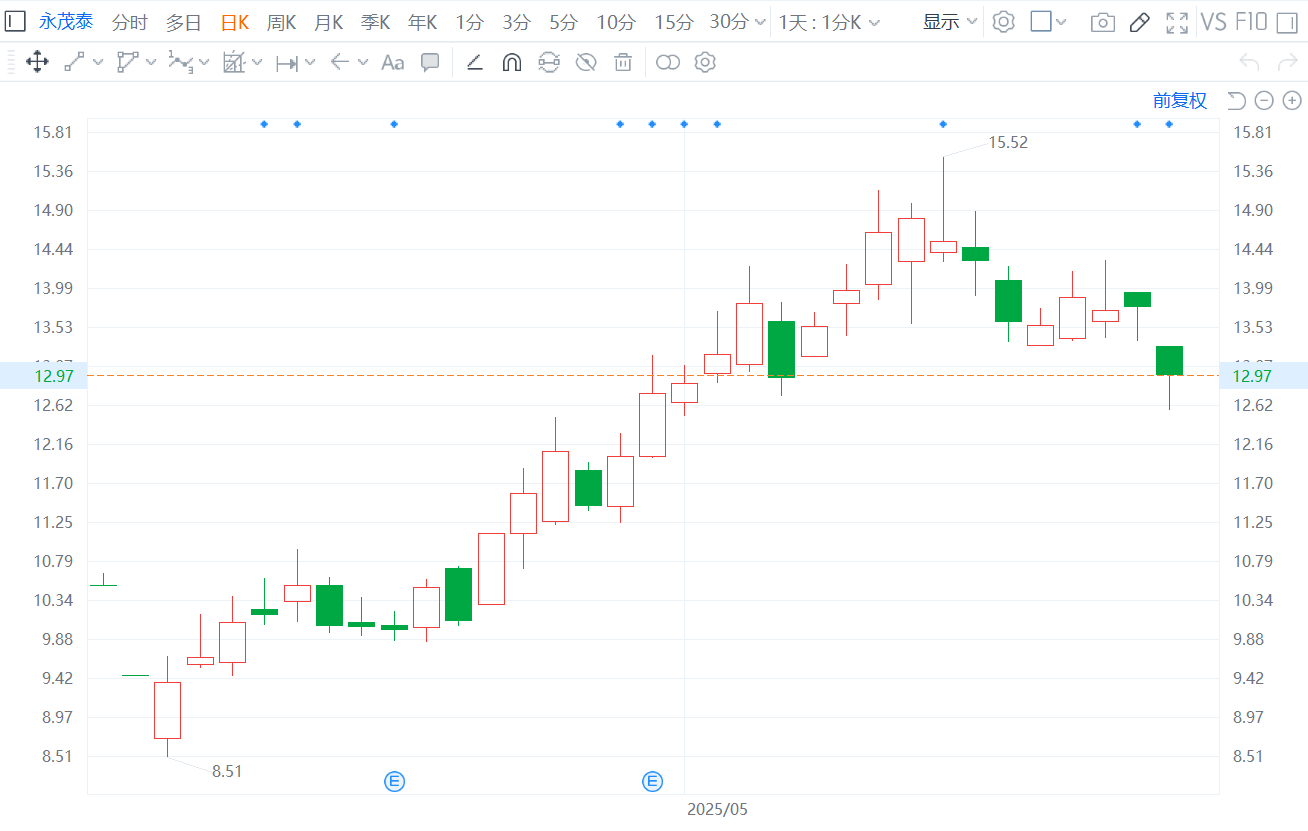Image resolution: width=1308 pixels, height=831 pixels.
Task: Zoom in chart with plus circle
Action: pyautogui.click(x=1292, y=100)
